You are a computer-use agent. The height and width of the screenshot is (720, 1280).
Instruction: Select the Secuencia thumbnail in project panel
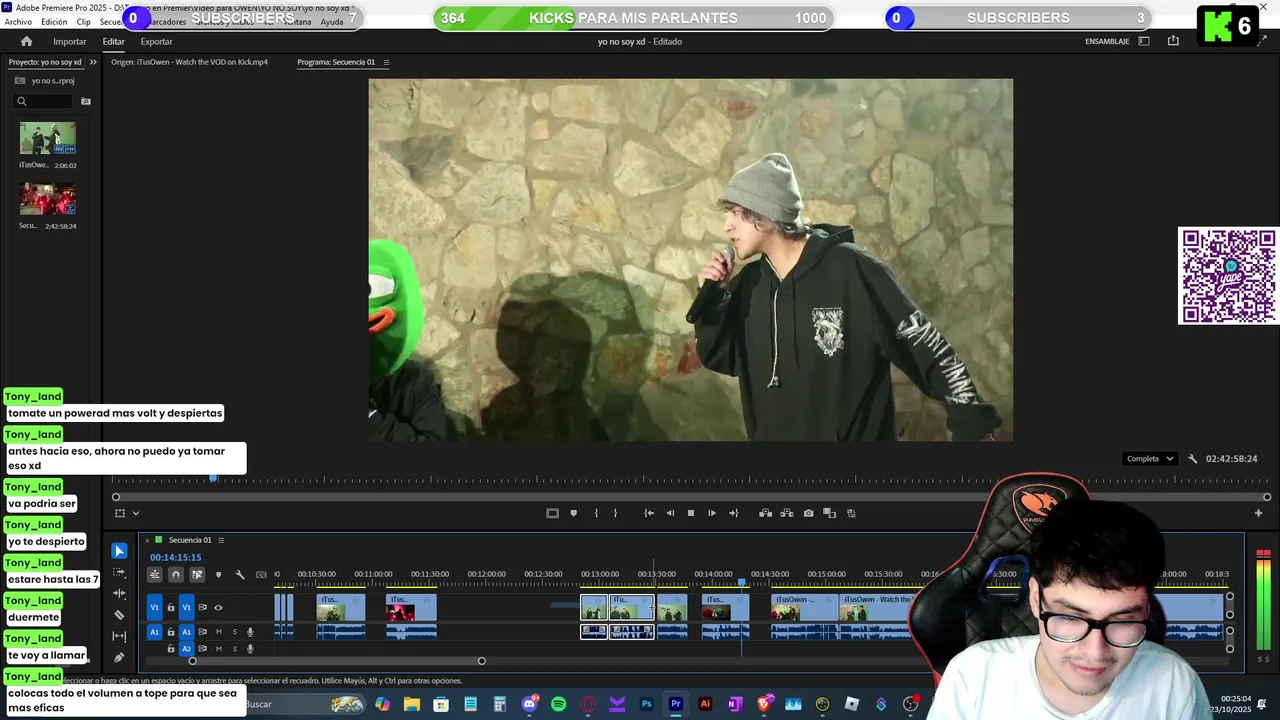[47, 199]
